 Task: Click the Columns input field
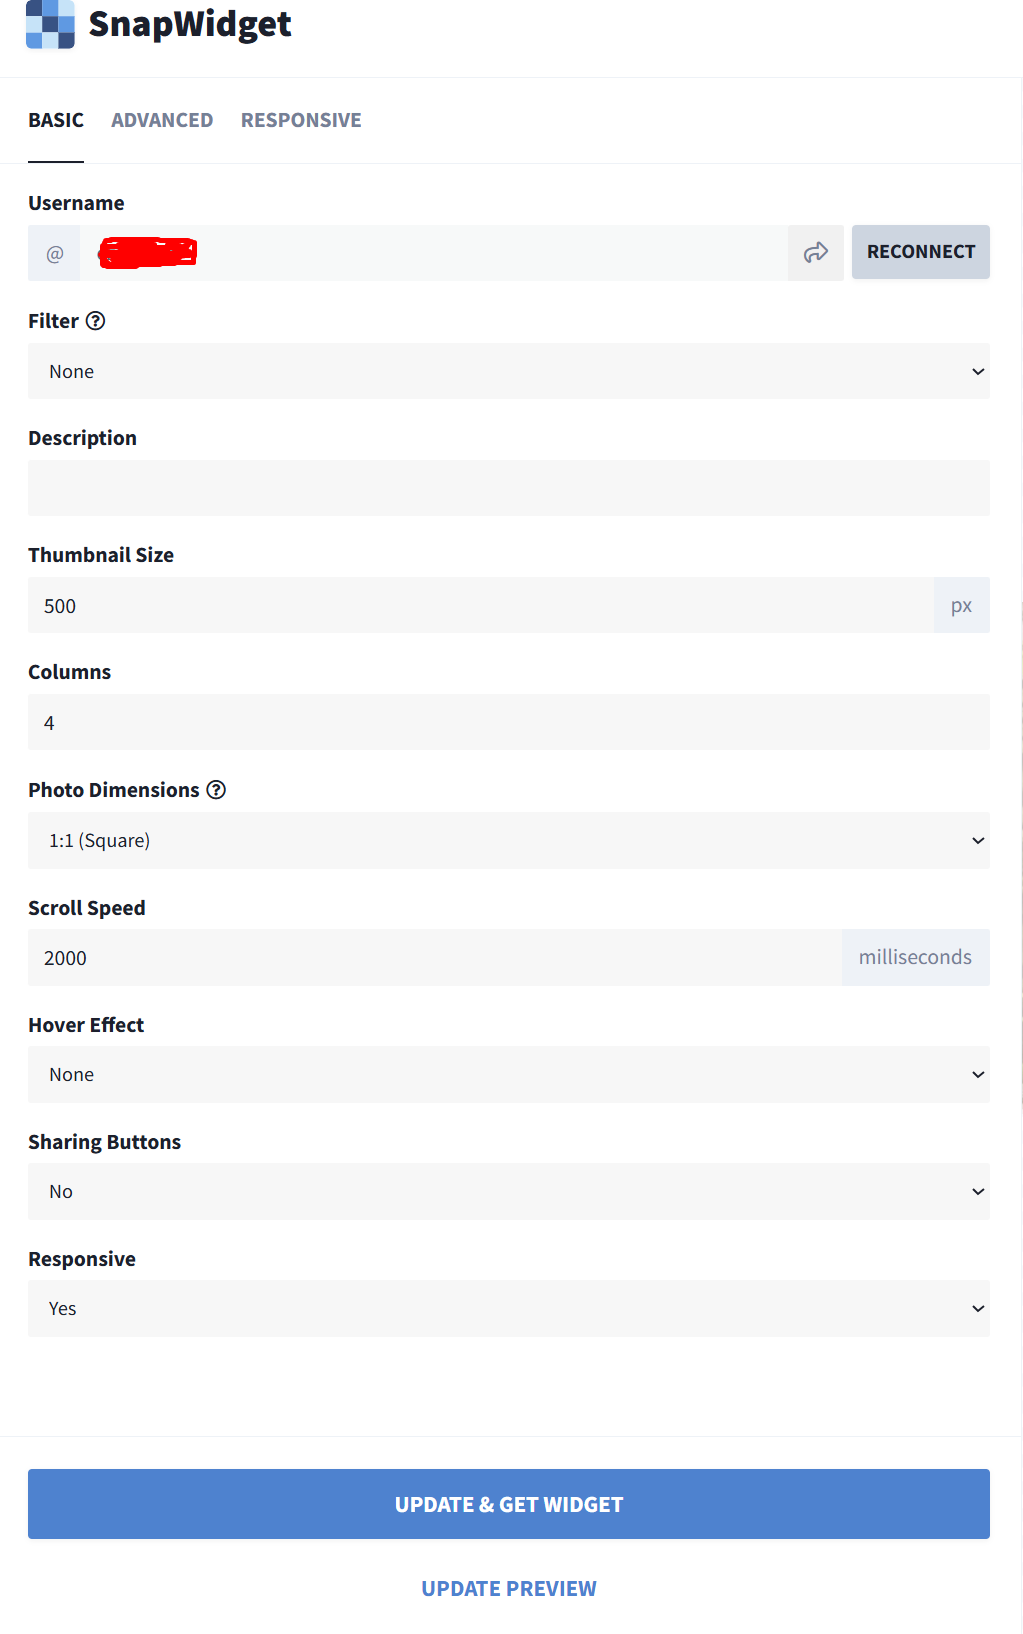[508, 723]
